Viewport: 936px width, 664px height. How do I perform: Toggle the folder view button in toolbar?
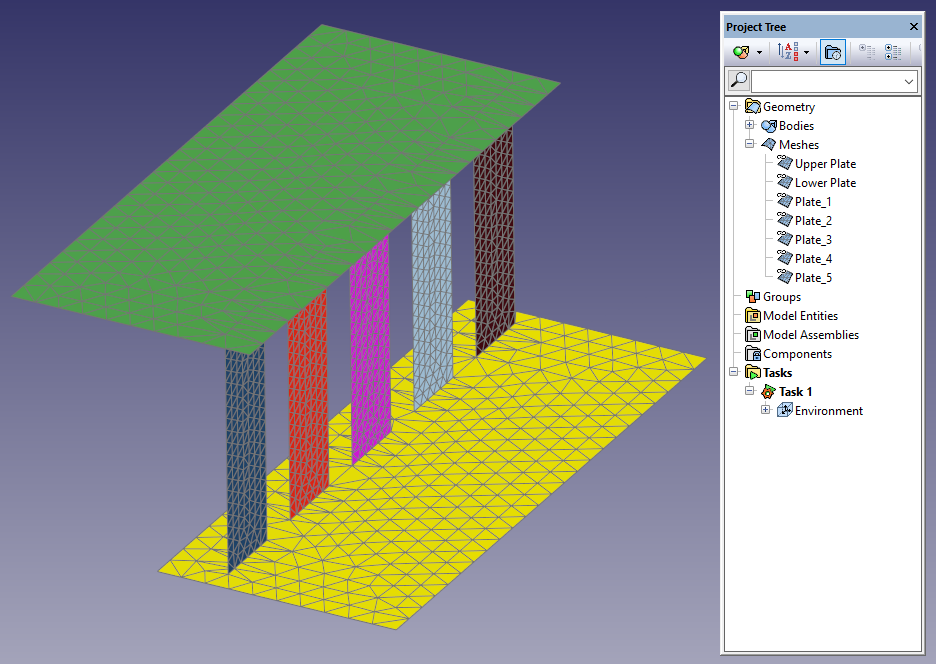click(x=833, y=52)
